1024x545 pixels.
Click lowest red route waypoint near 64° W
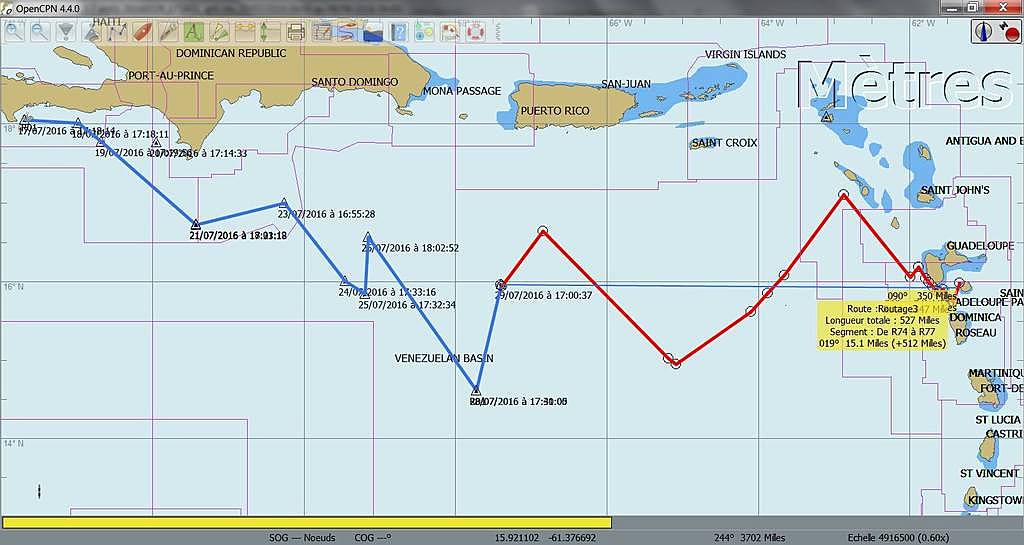(x=675, y=364)
